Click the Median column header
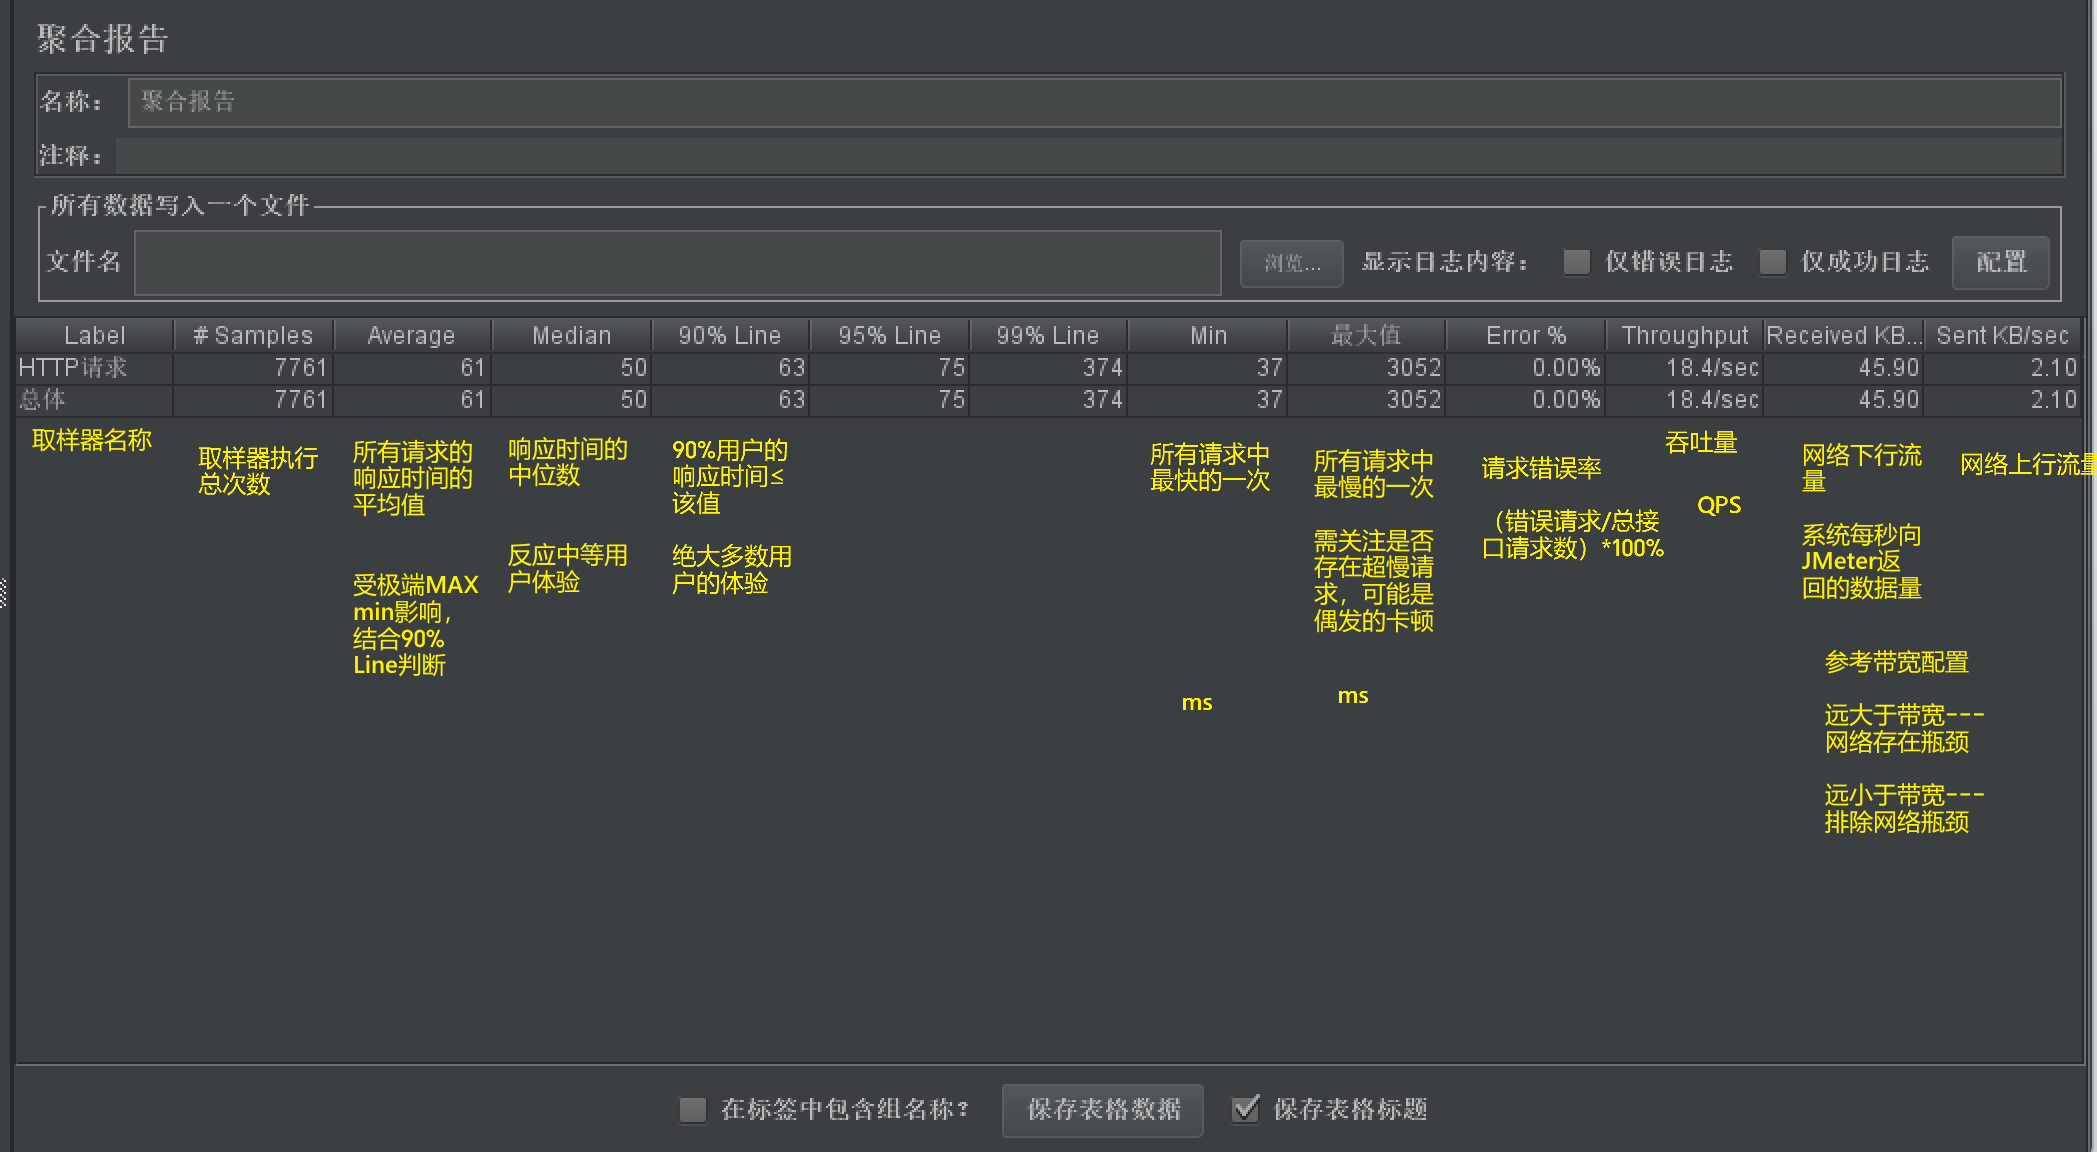 pyautogui.click(x=571, y=336)
